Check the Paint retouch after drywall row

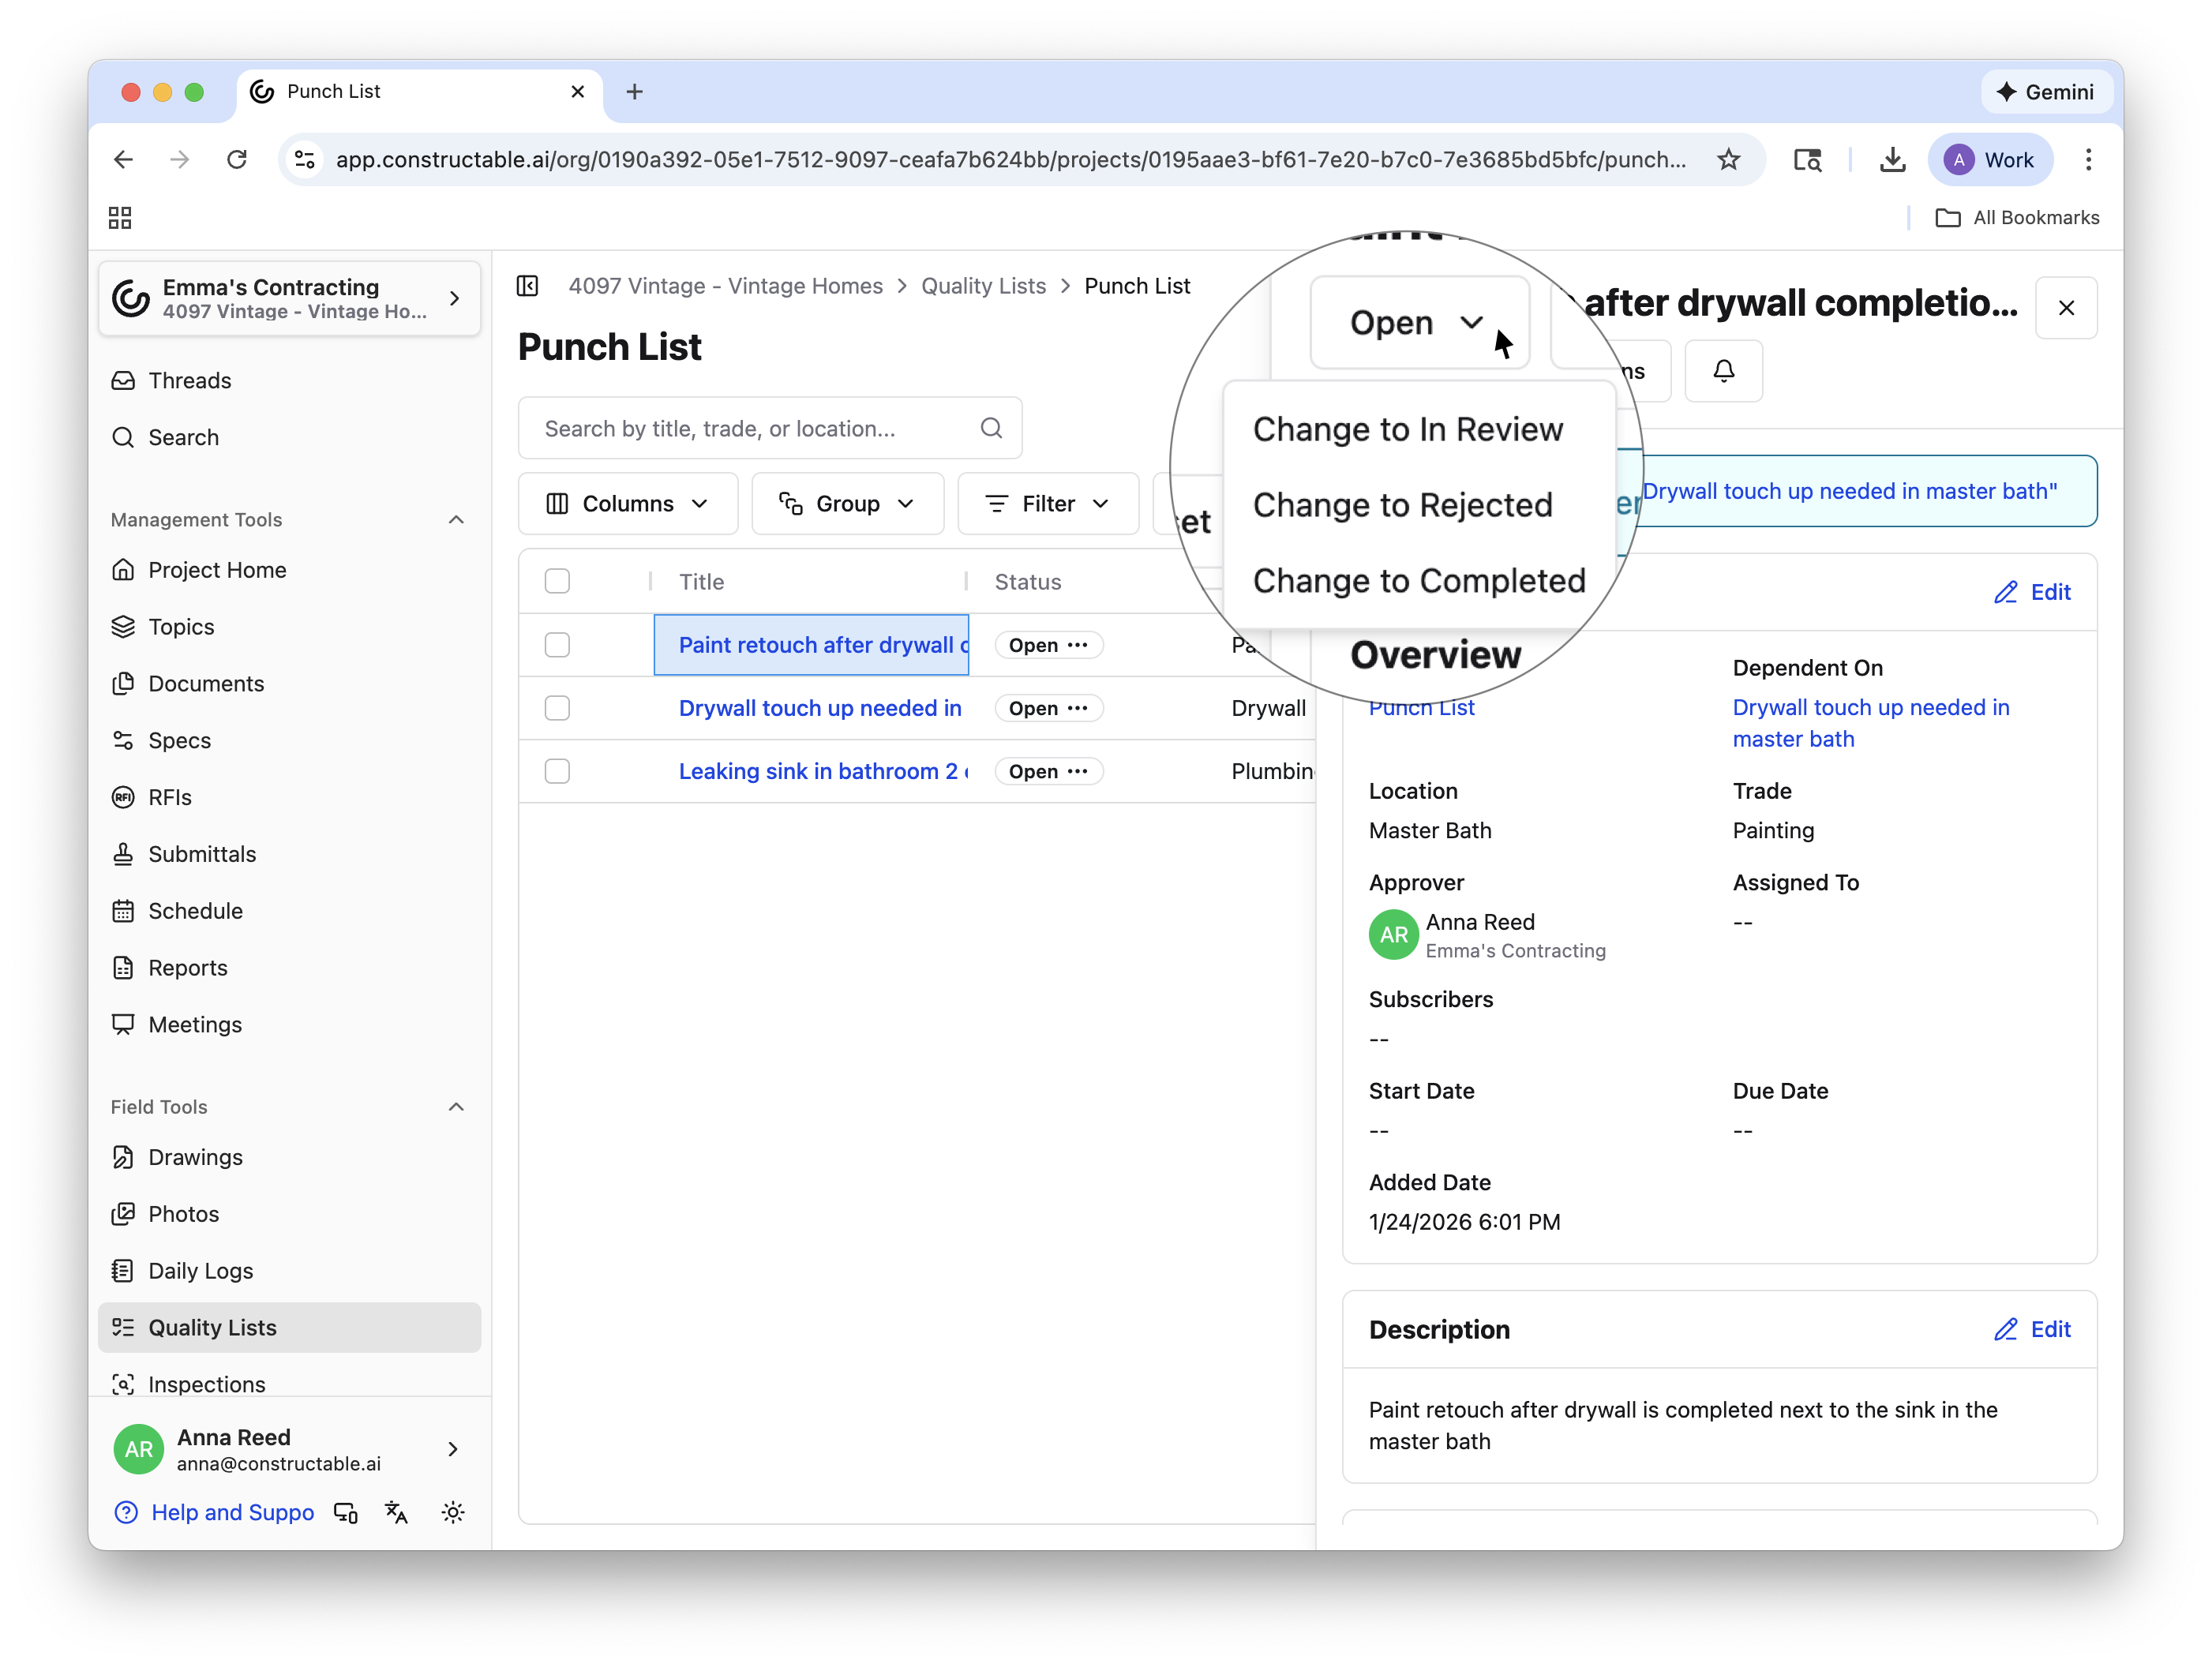[x=557, y=645]
